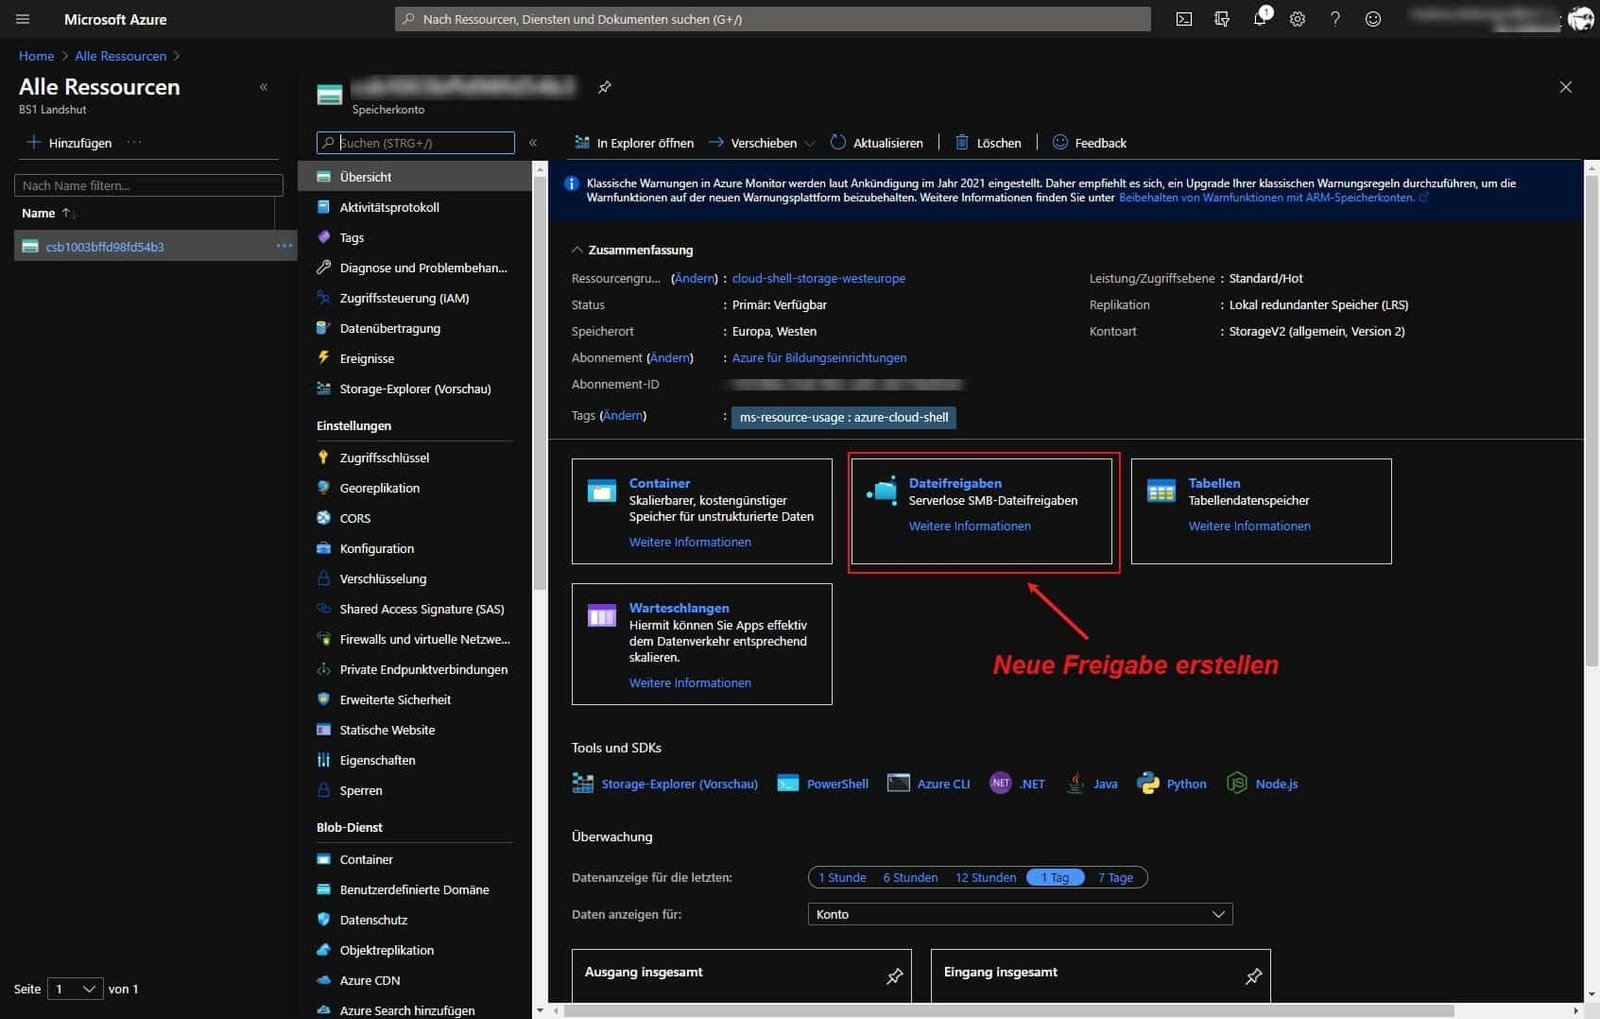Select the 7 Tage time range
Screen dimensions: 1600x1019
[x=1116, y=877]
